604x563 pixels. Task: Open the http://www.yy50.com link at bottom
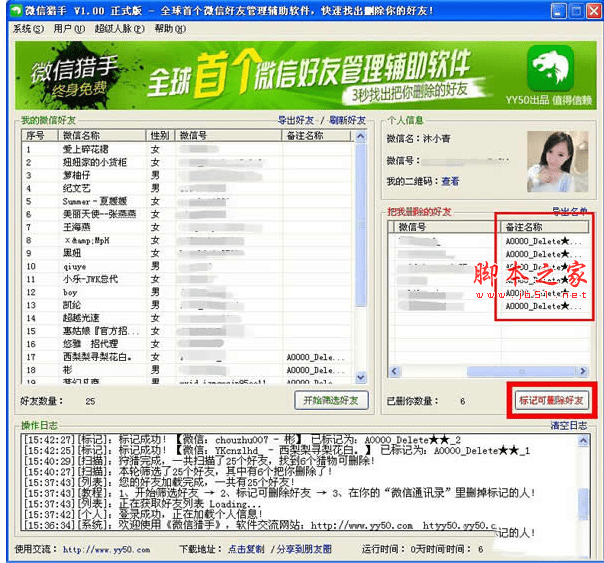(x=107, y=550)
